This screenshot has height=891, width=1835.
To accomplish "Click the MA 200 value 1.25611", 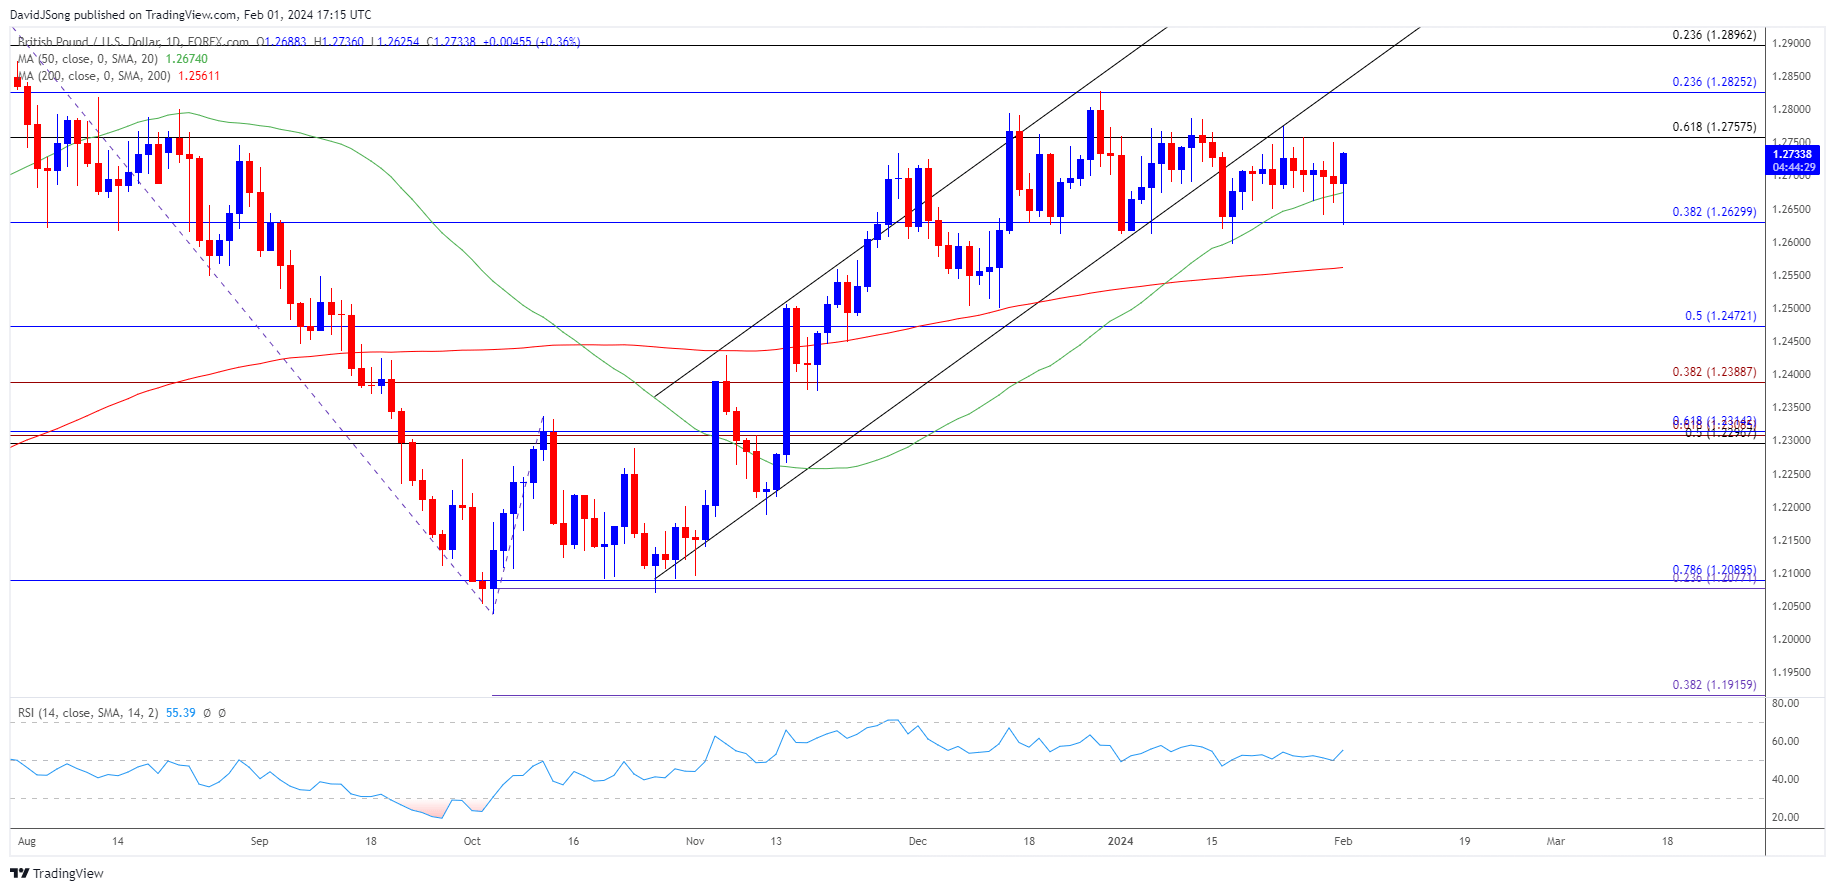I will (x=199, y=76).
